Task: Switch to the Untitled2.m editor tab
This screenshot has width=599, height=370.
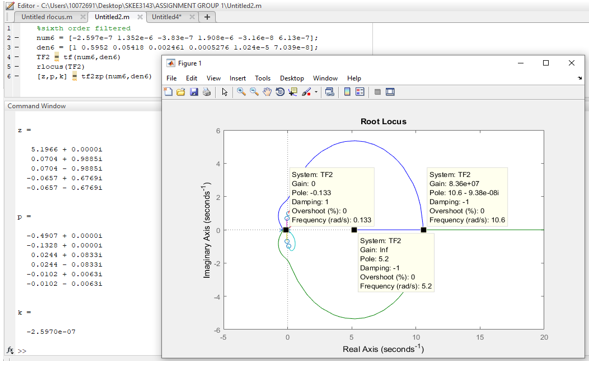Action: click(x=112, y=17)
